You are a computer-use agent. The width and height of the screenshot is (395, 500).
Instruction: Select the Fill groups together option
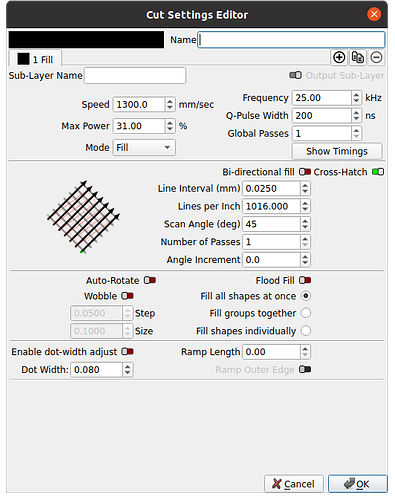(x=306, y=313)
